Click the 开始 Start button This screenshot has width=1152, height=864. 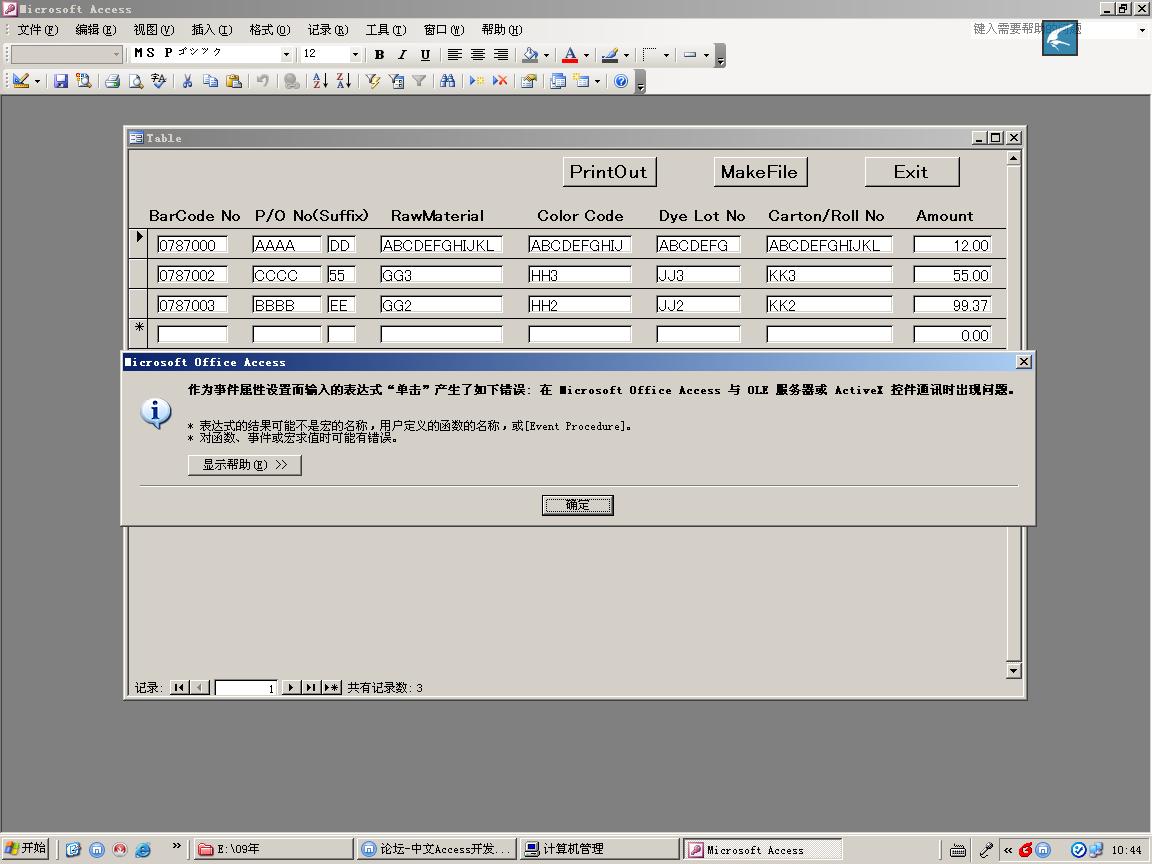26,849
